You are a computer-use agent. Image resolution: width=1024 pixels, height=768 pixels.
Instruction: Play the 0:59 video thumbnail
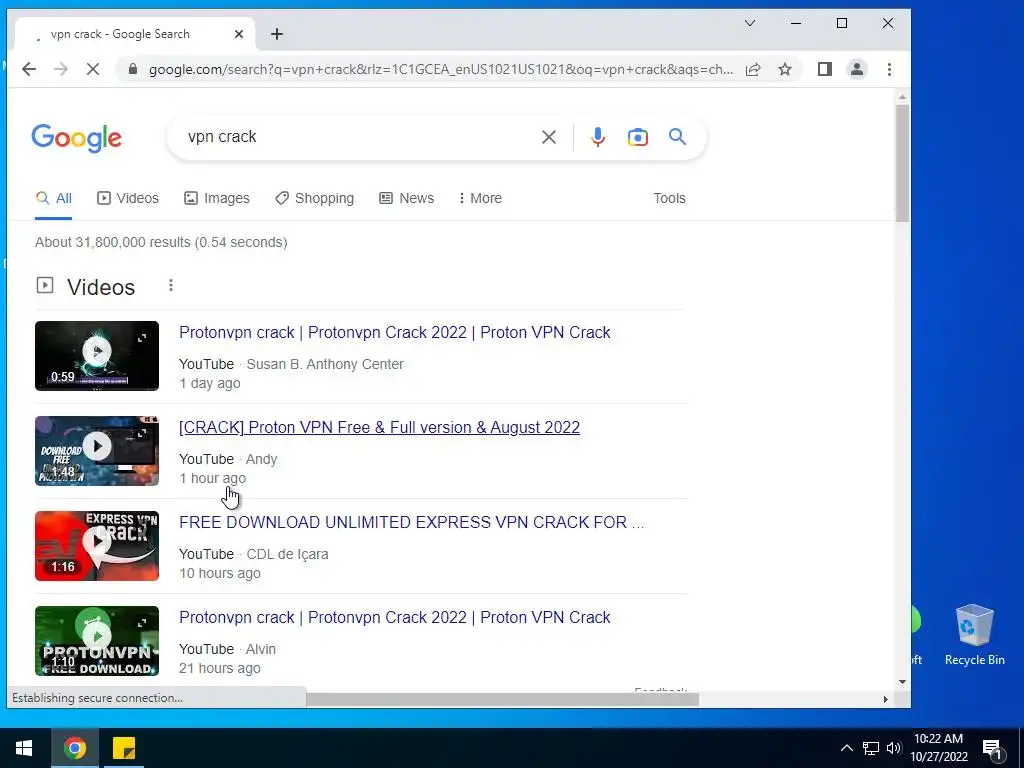coord(97,356)
